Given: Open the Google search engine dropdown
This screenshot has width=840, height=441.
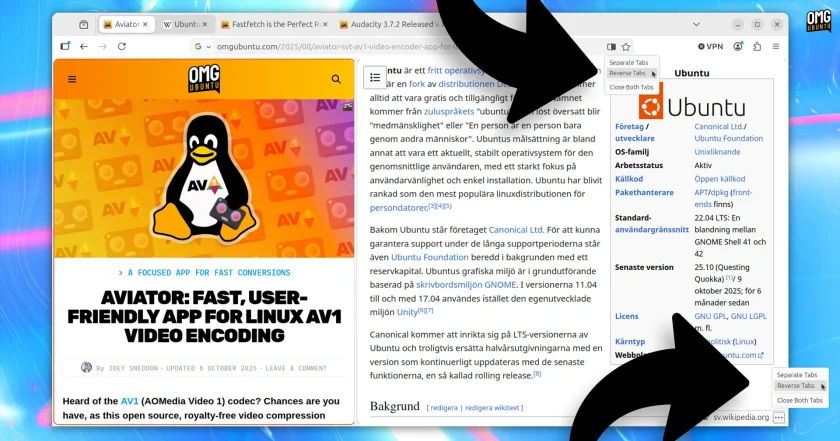Looking at the screenshot, I should pyautogui.click(x=202, y=47).
